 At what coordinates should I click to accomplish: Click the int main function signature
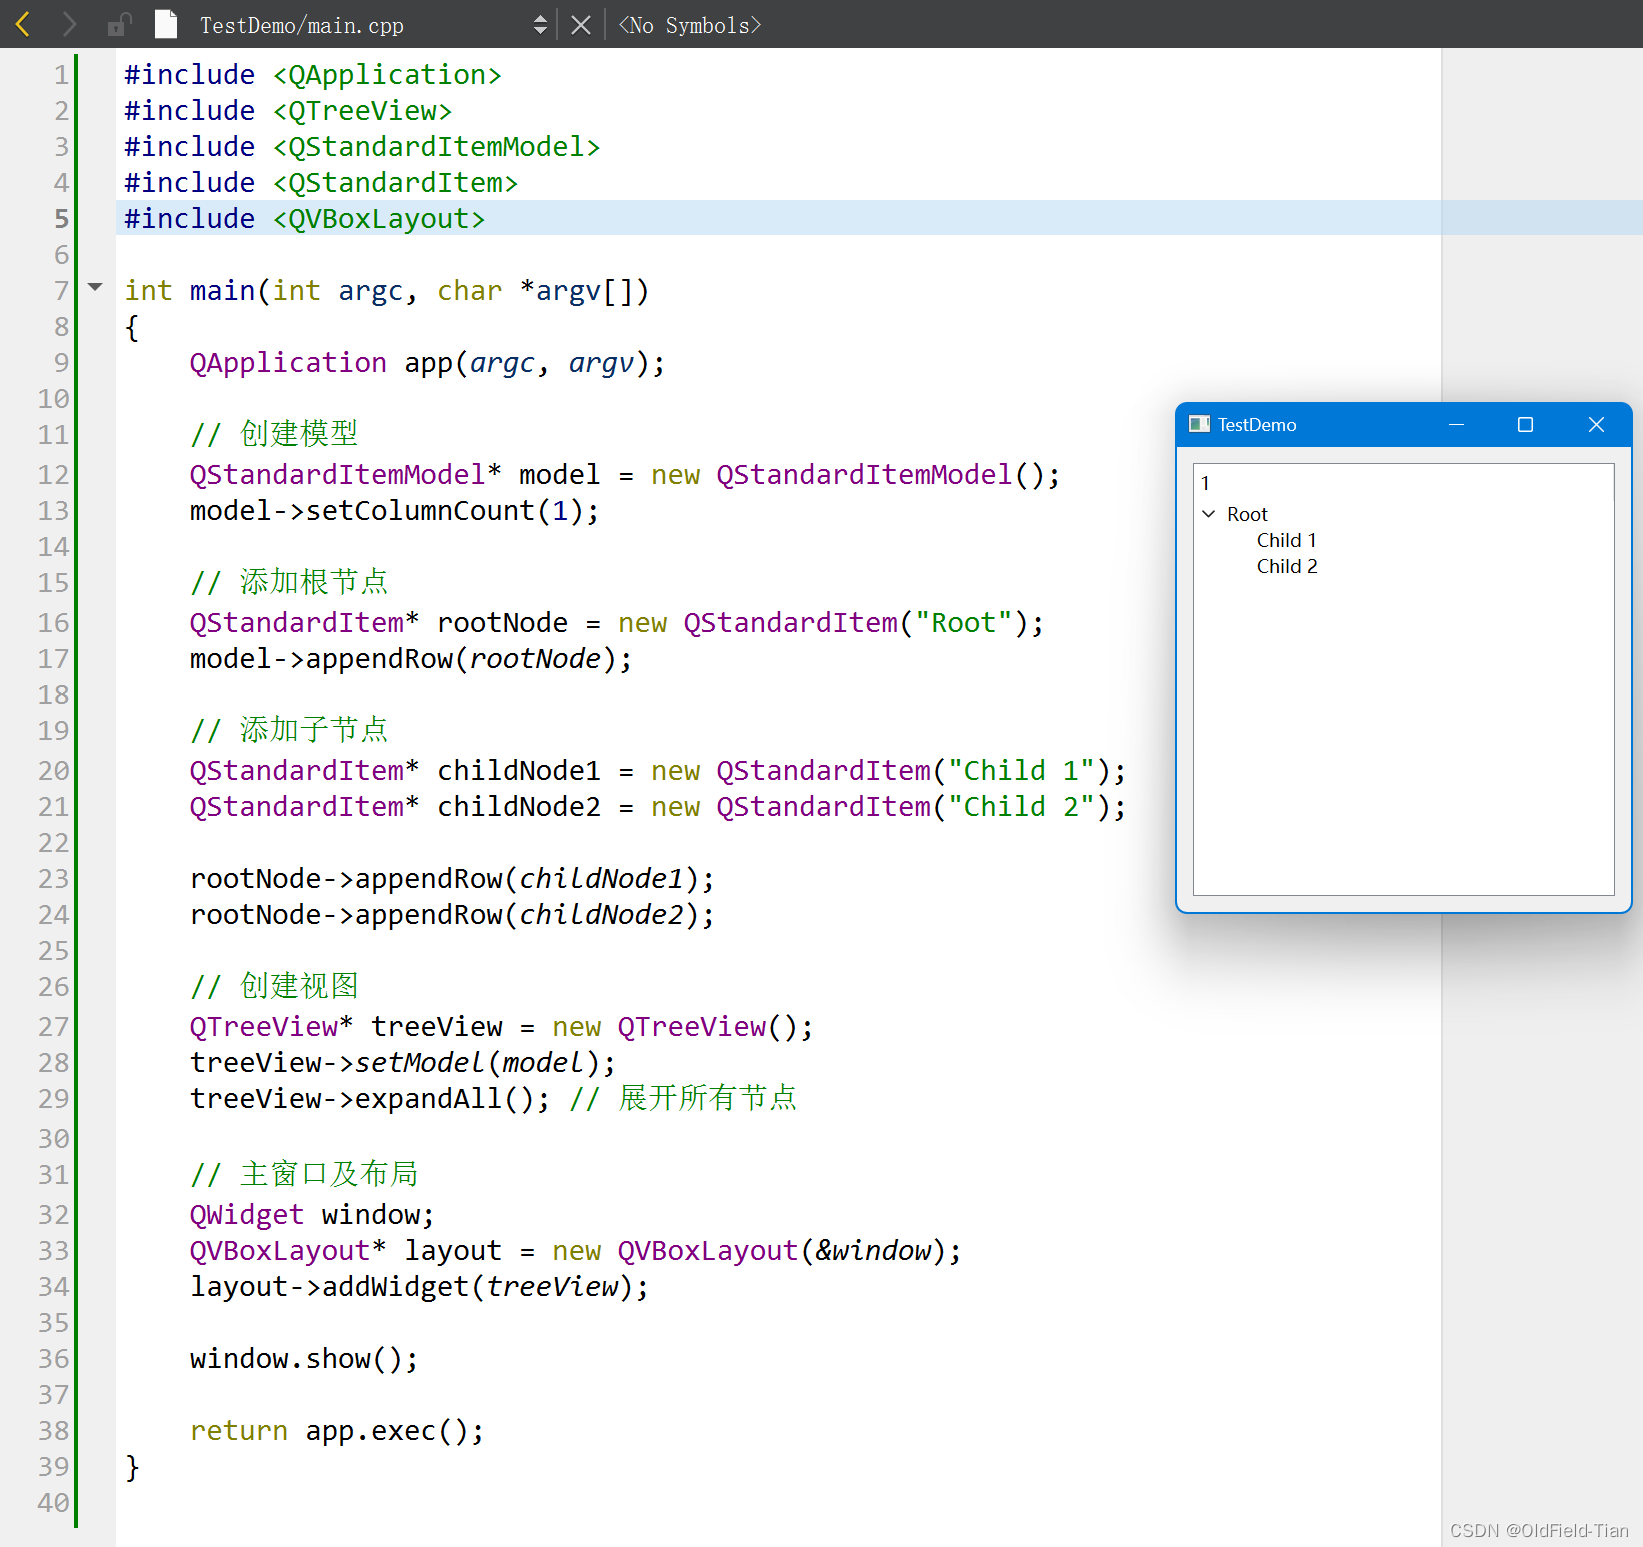(x=387, y=291)
